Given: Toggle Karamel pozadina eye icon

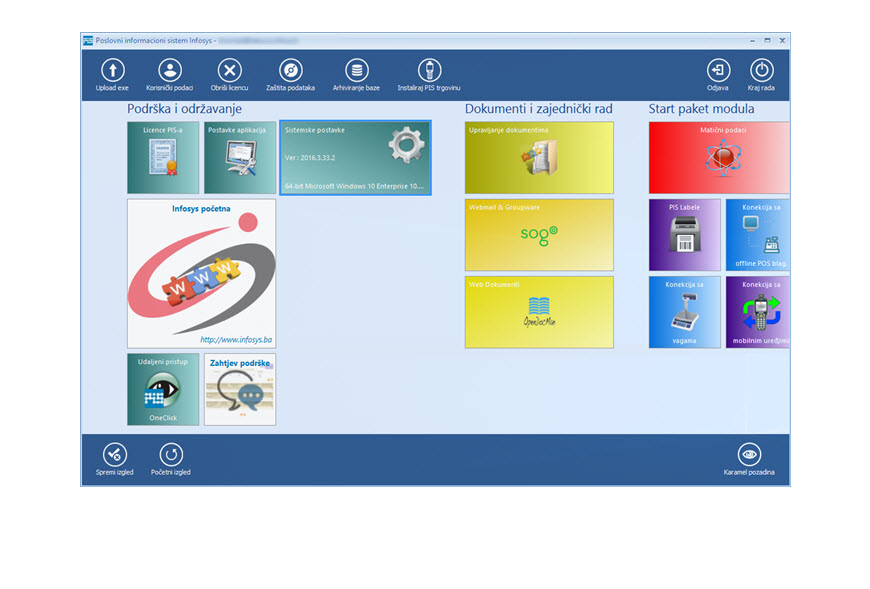Looking at the screenshot, I should click(749, 455).
